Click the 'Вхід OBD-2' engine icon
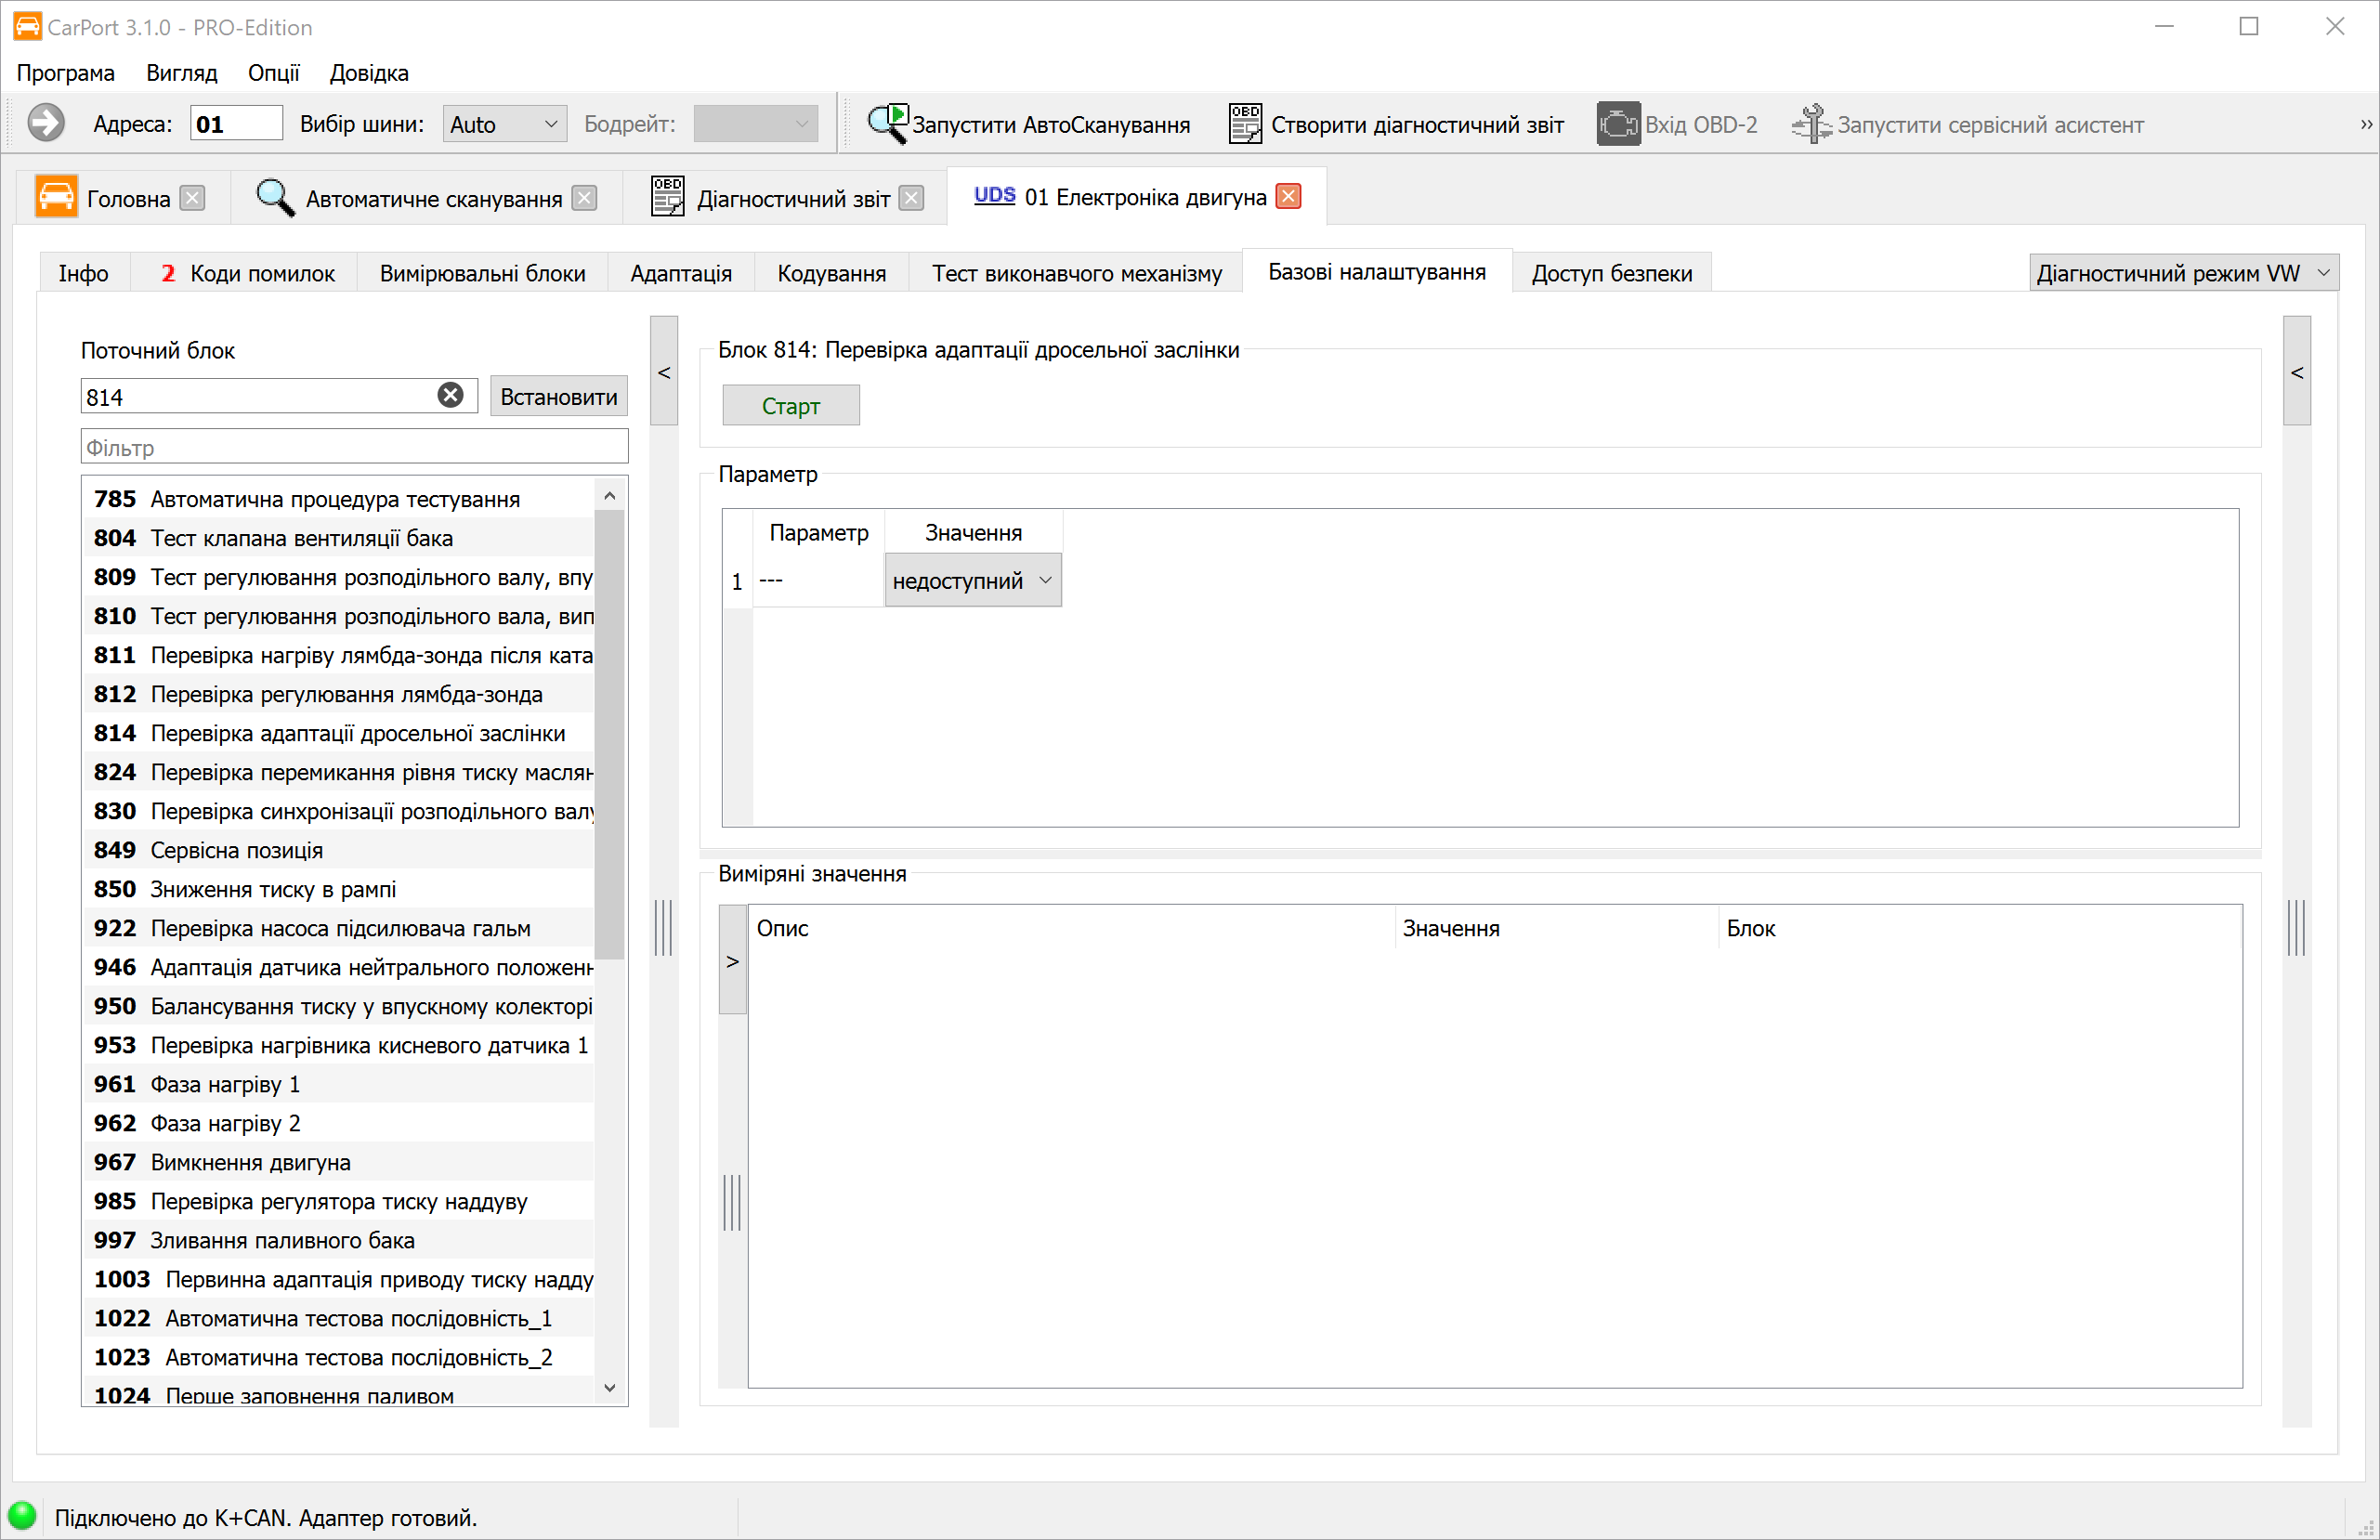2380x1540 pixels. [x=1617, y=124]
